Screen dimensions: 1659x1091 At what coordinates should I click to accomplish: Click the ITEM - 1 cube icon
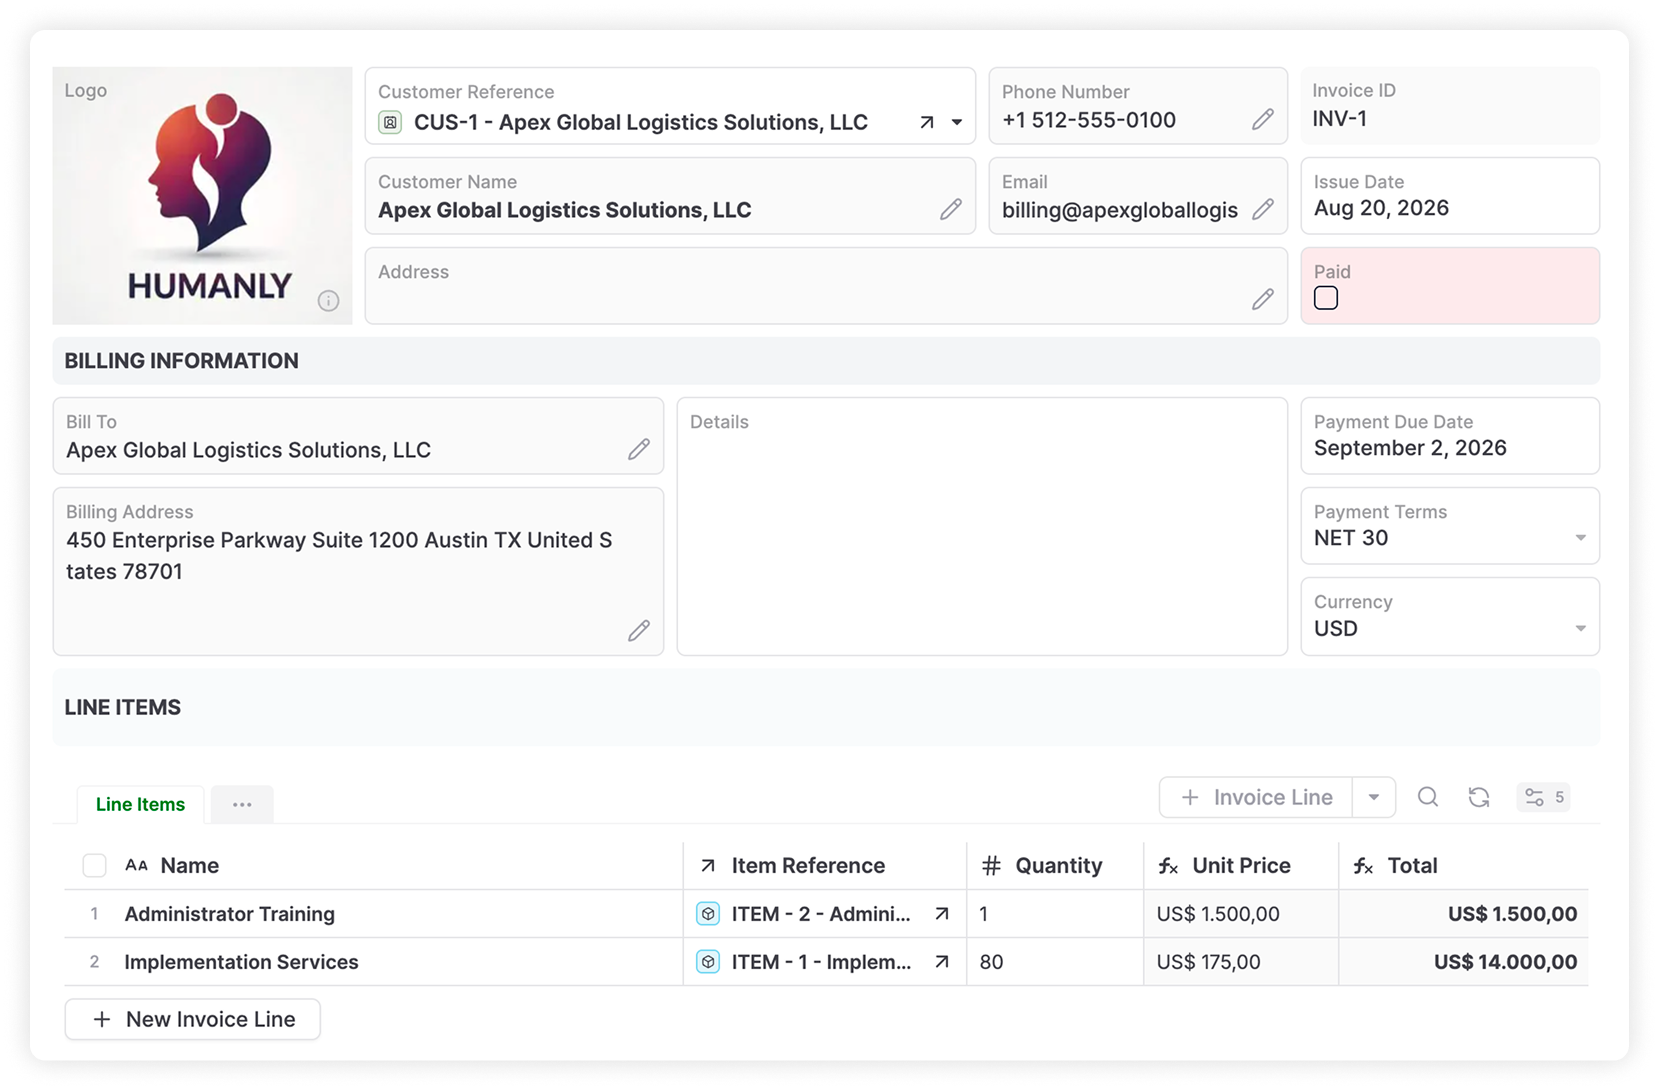coord(708,962)
